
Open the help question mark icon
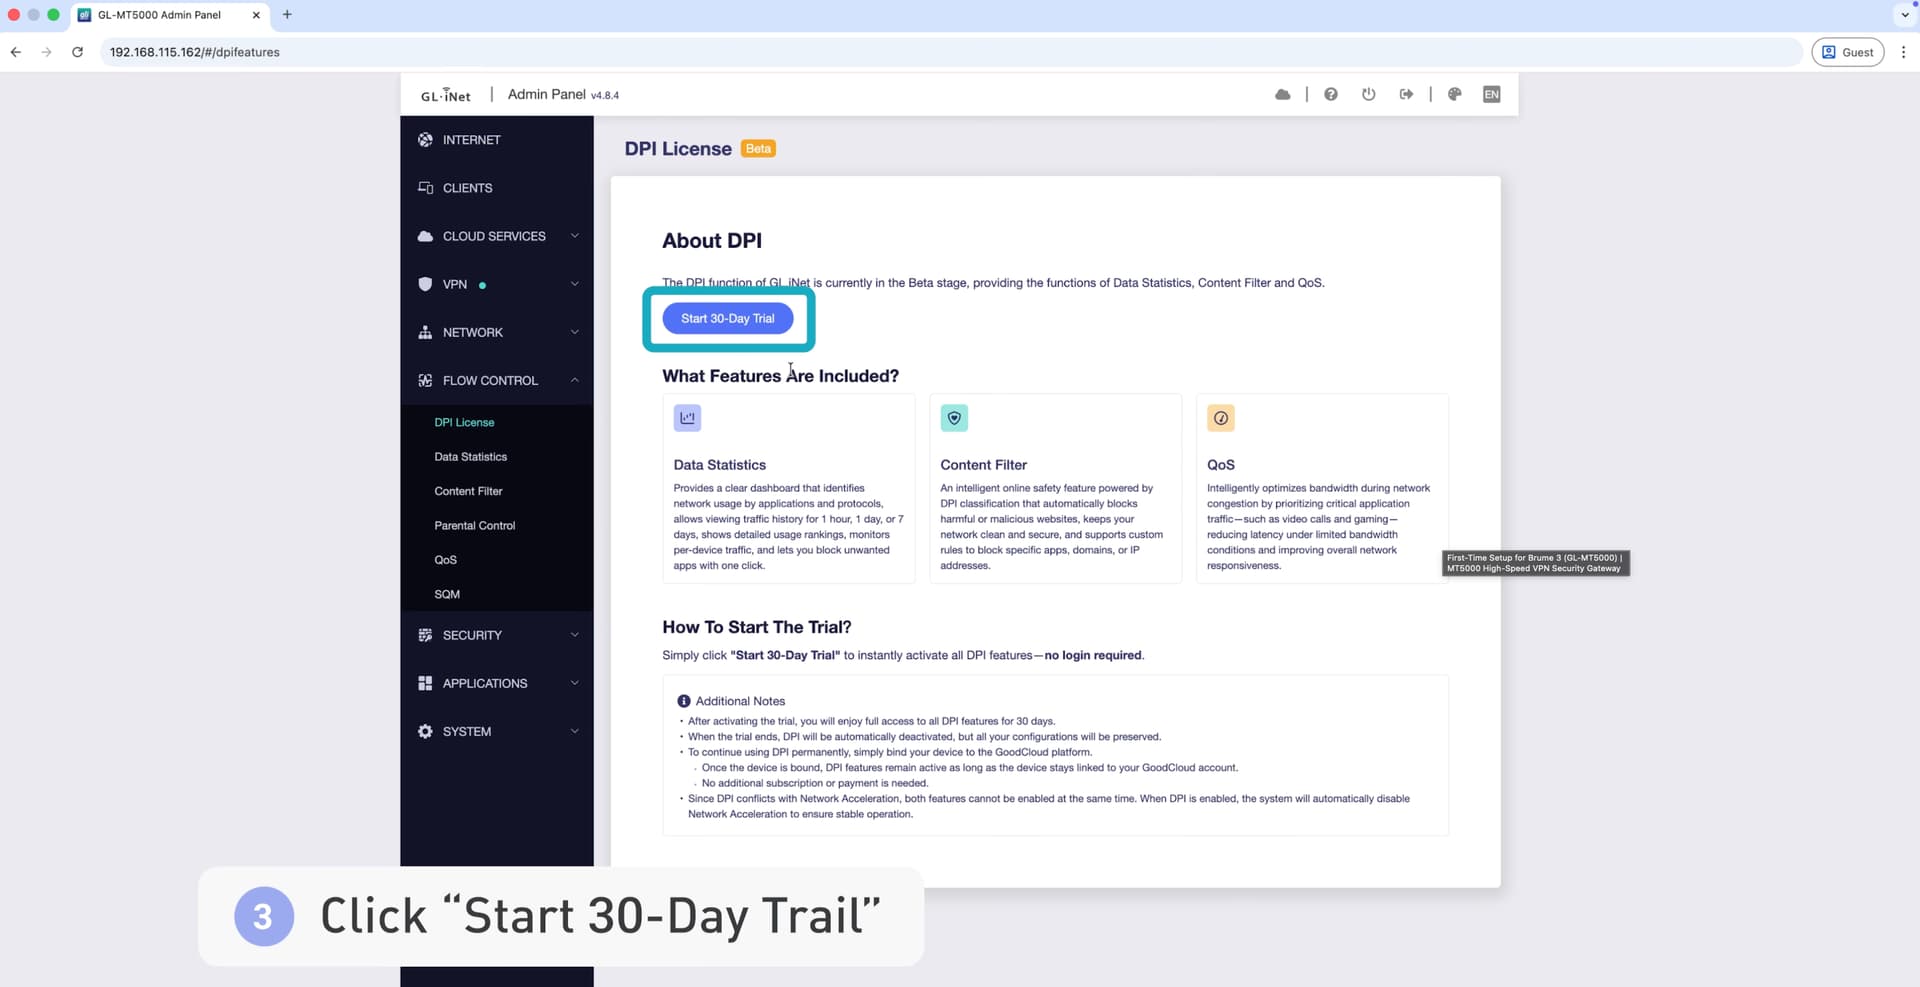point(1330,94)
